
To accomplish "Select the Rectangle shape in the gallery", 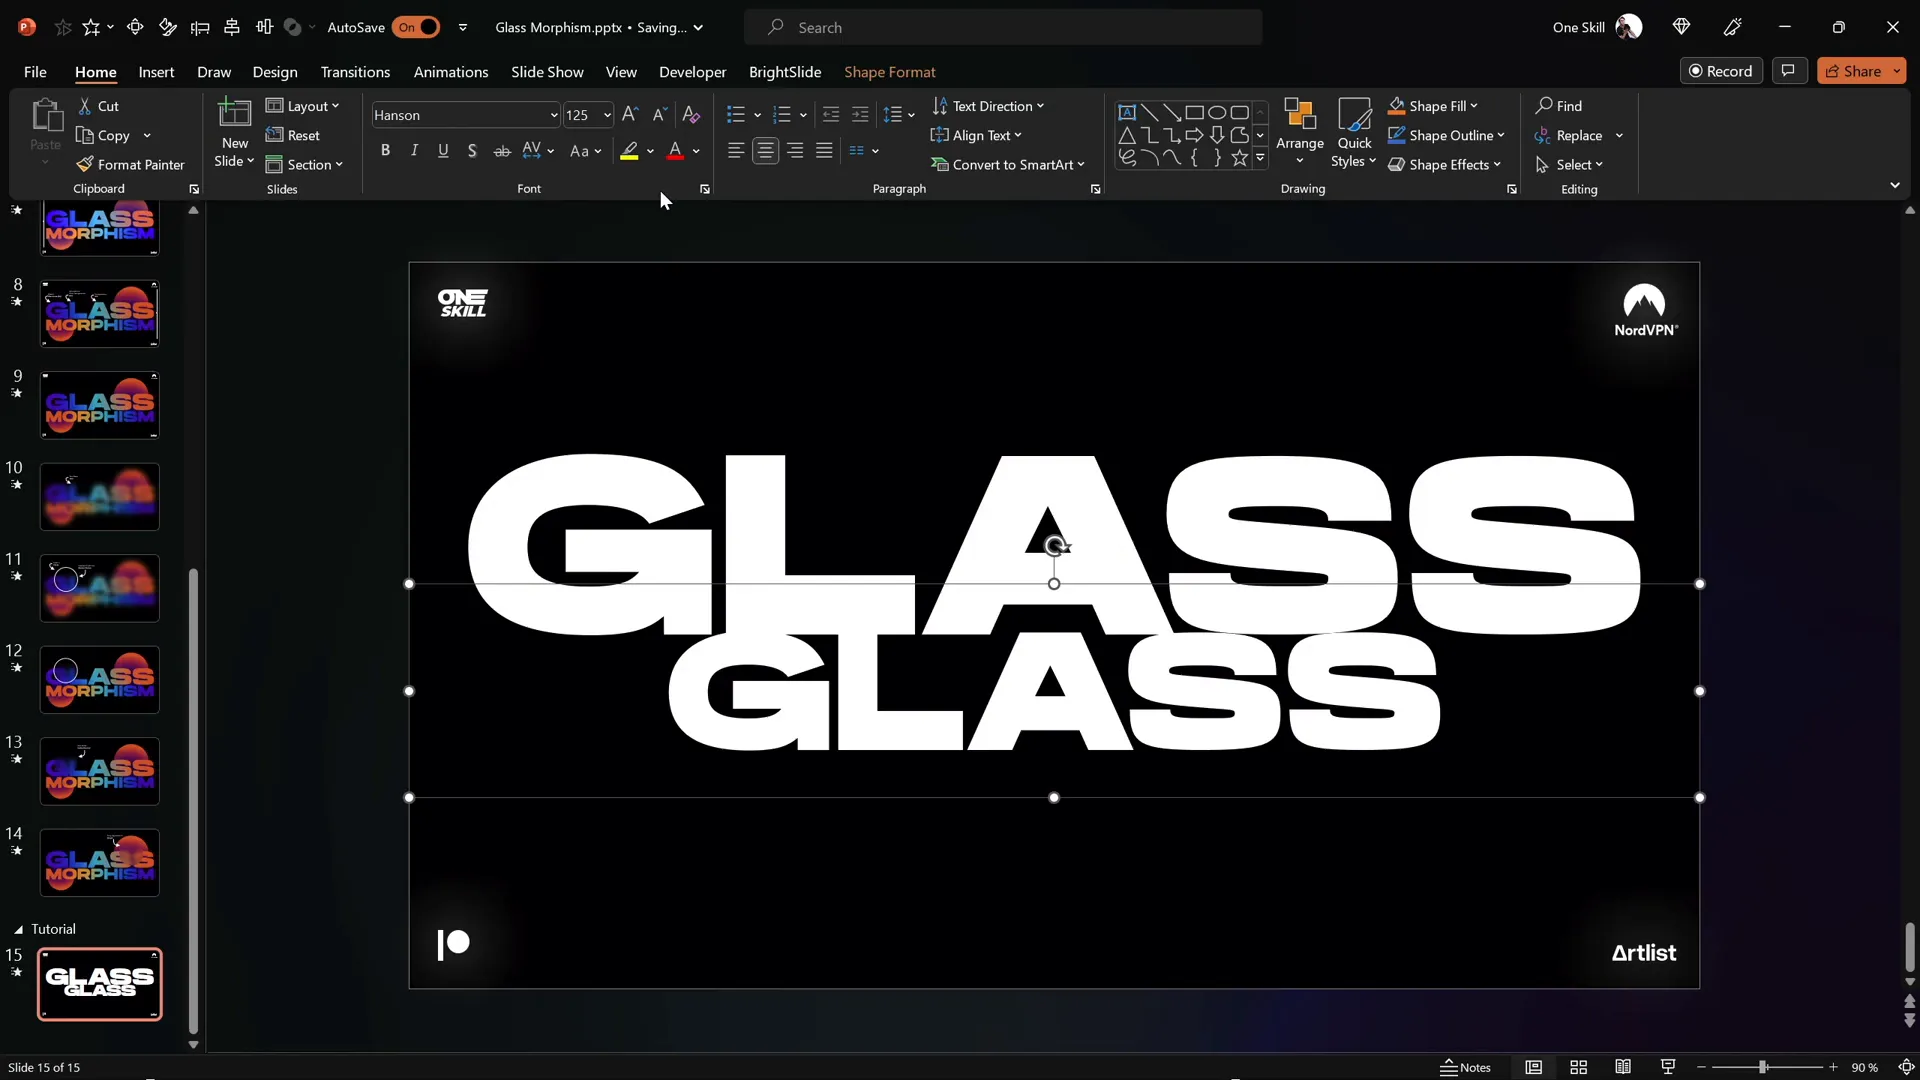I will point(1194,112).
